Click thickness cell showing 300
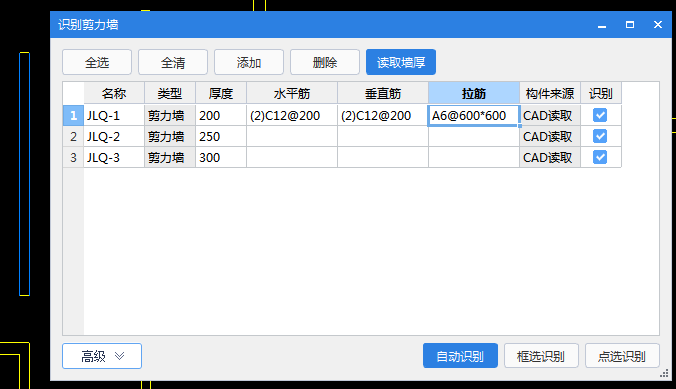676x389 pixels. point(221,157)
